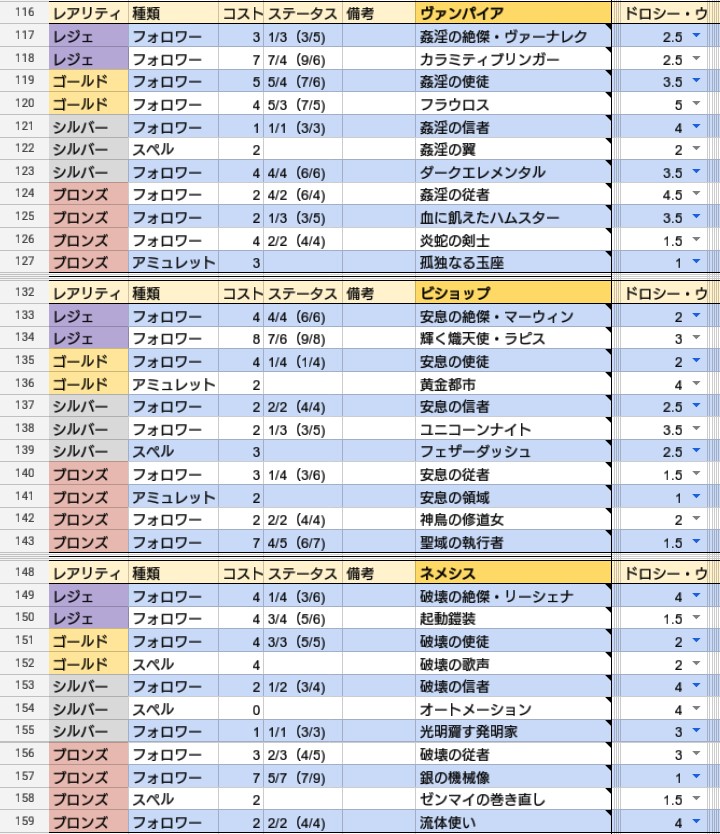This screenshot has width=720, height=834.
Task: Select cell 姦淫の信者
Action: click(x=513, y=127)
